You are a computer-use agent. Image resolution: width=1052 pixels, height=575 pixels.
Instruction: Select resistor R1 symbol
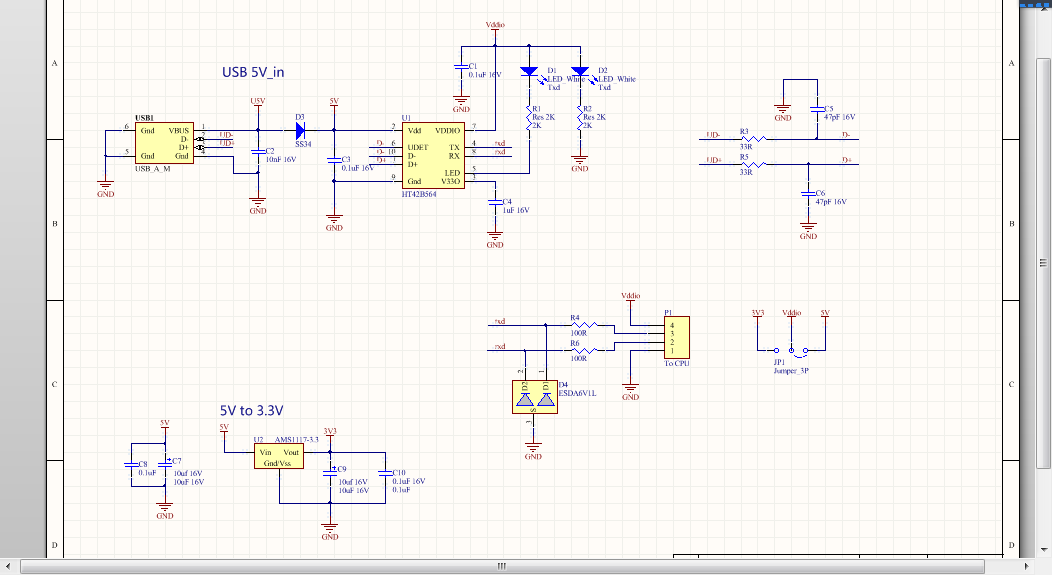pyautogui.click(x=529, y=117)
